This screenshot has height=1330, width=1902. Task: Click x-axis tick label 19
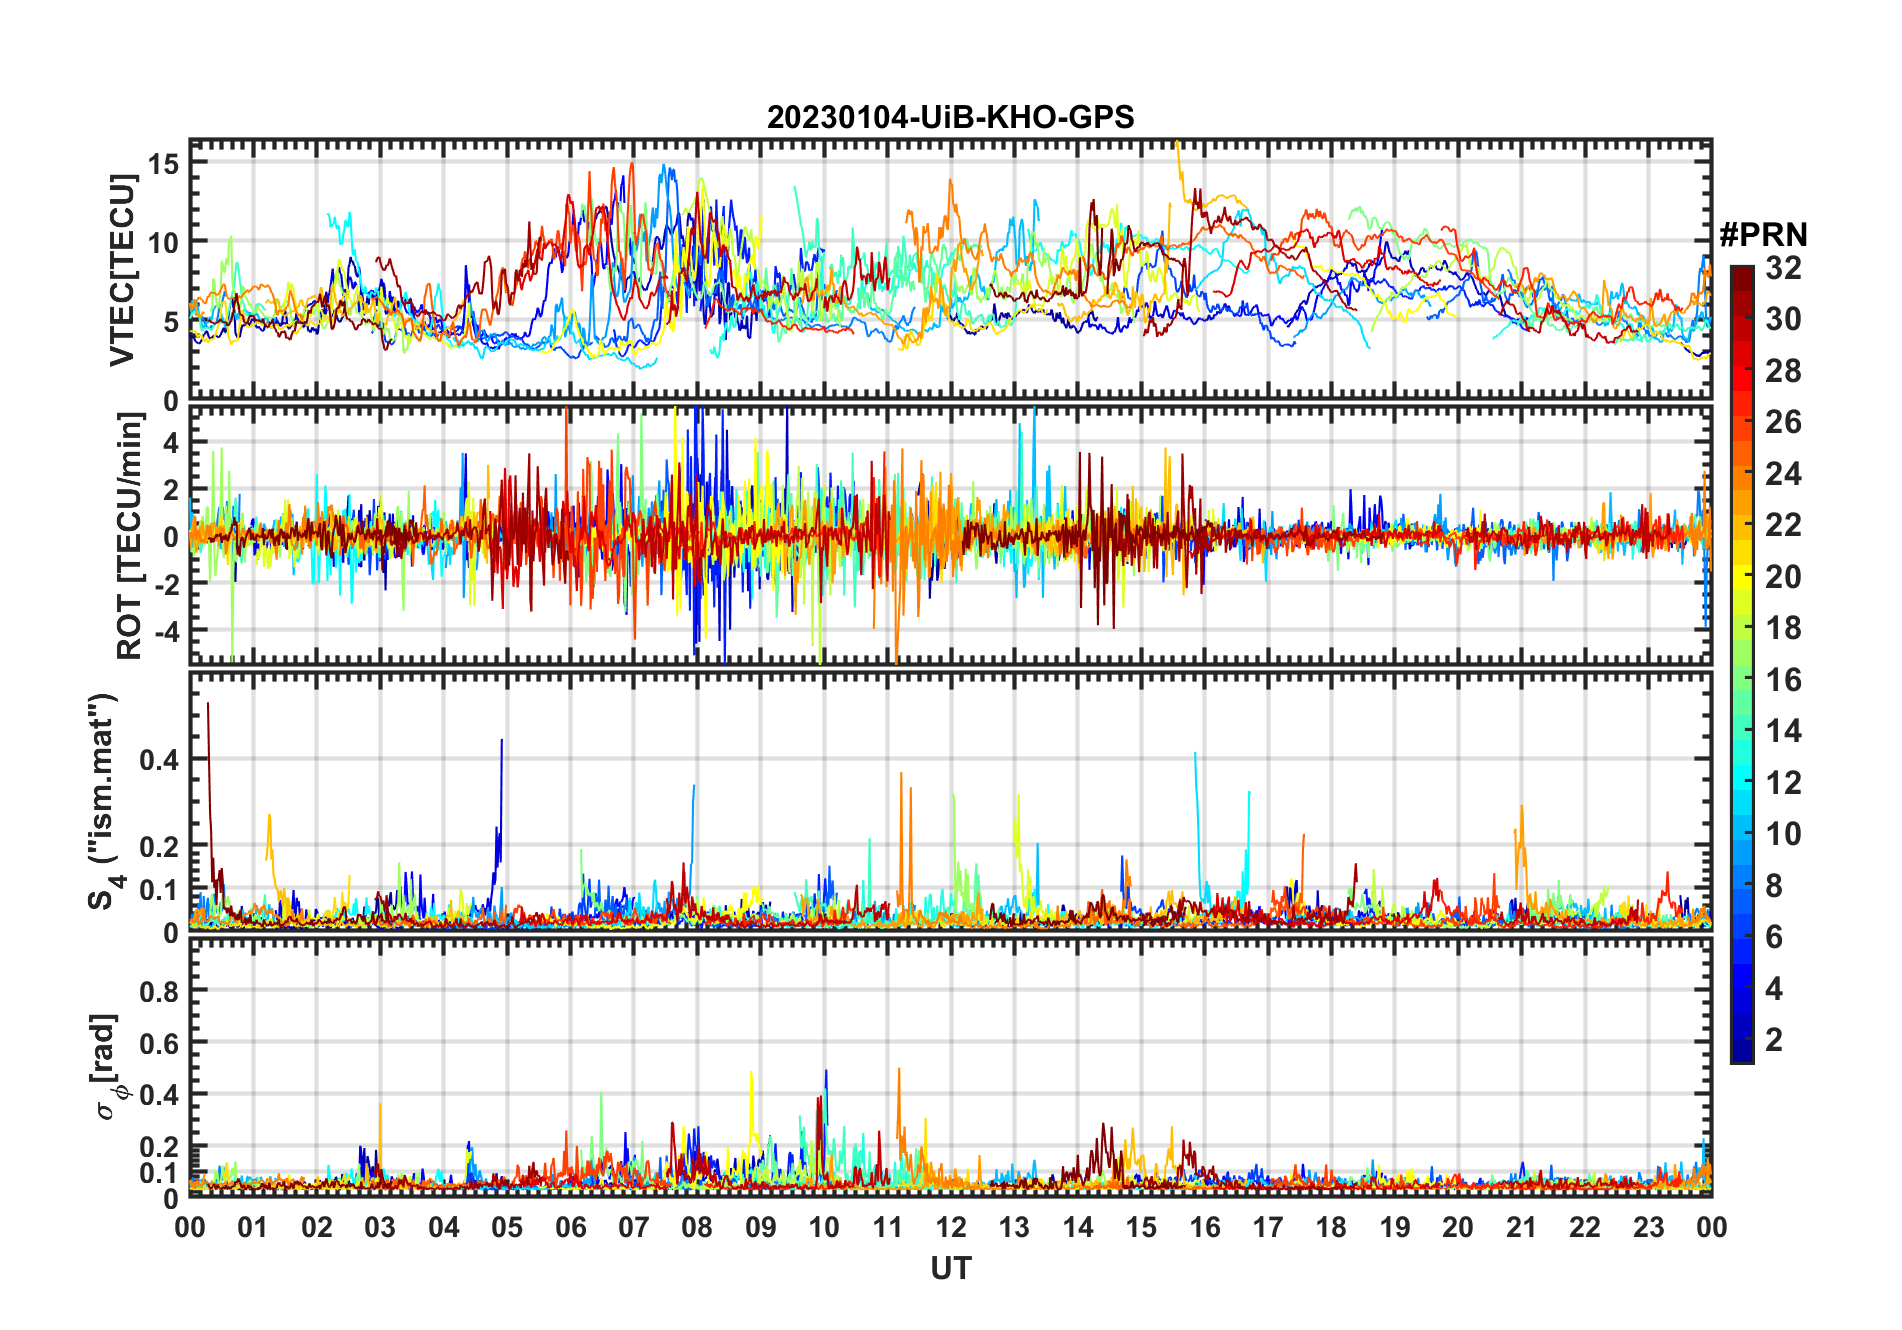[1395, 1228]
